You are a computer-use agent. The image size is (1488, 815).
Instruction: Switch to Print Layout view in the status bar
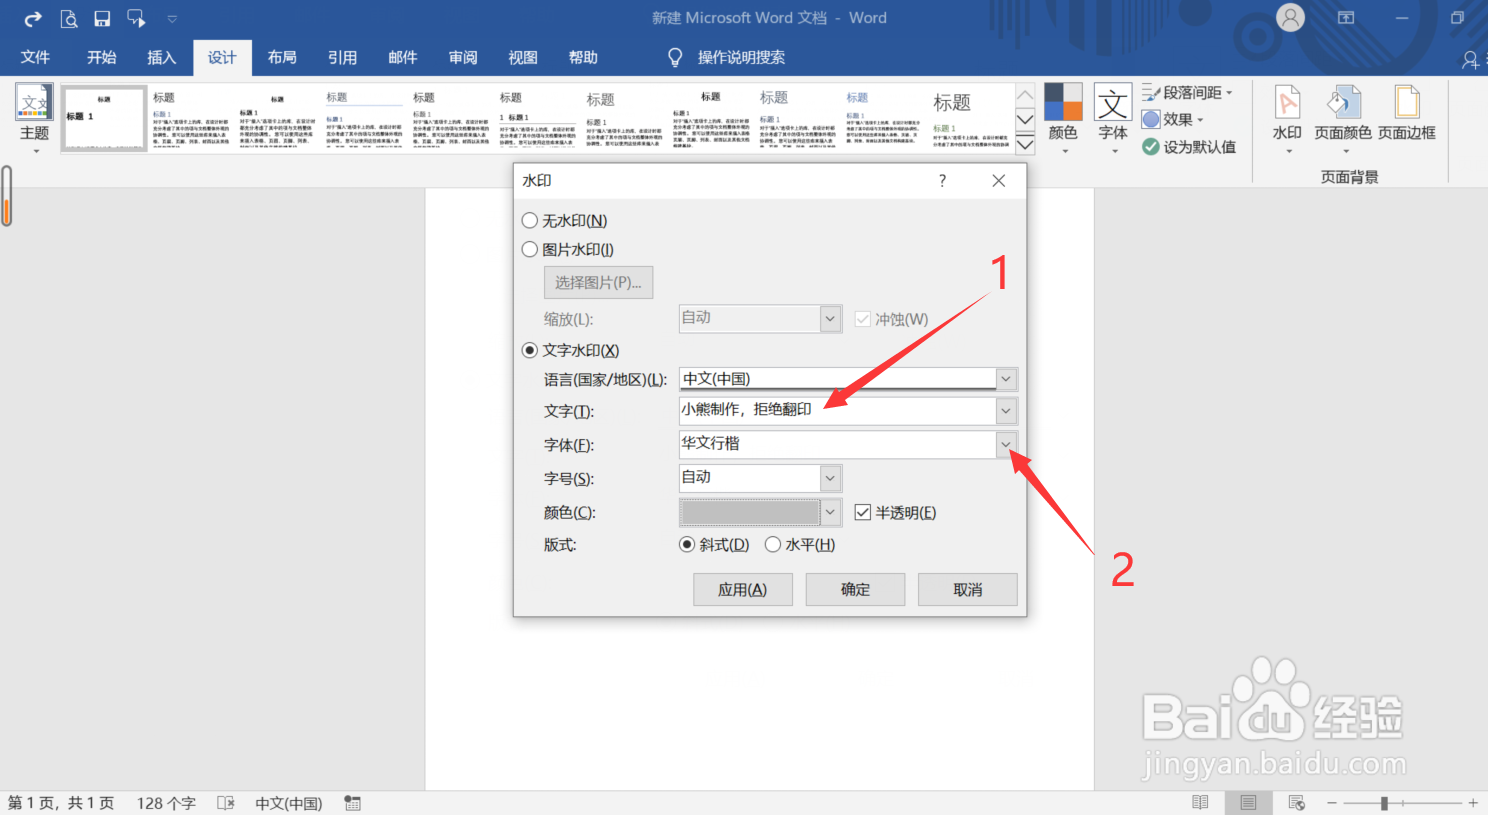click(x=1248, y=803)
